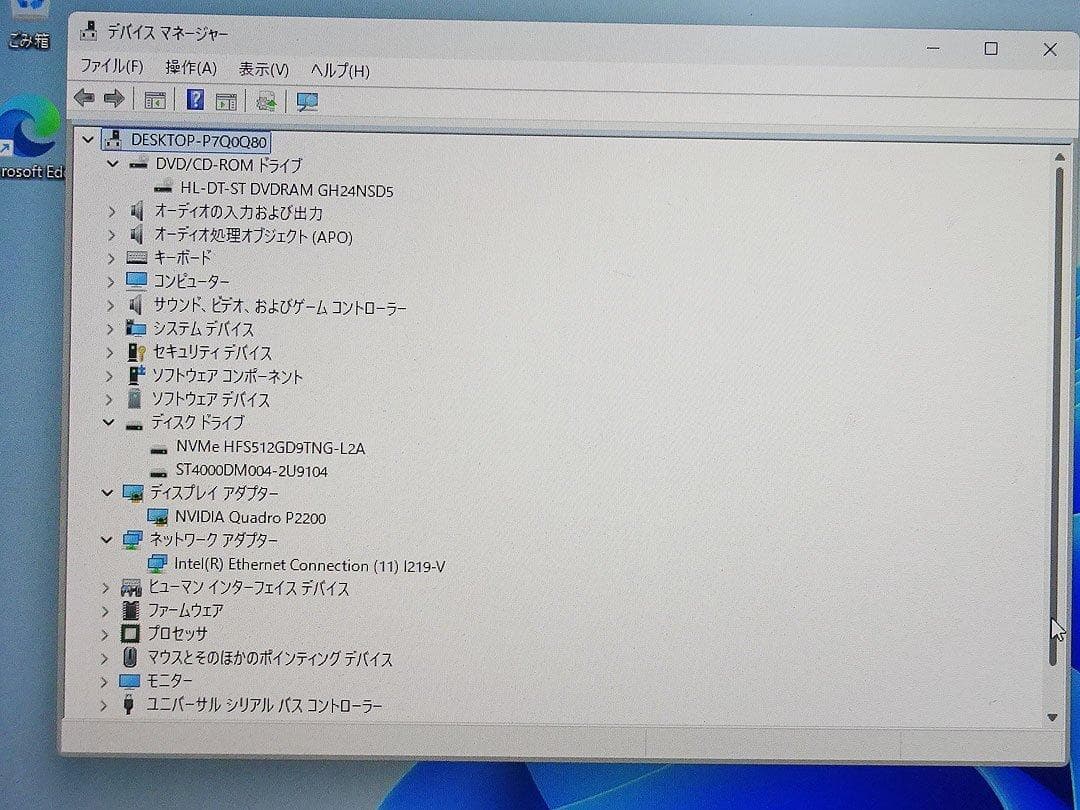Select the NVIDIA Quadro P2200 device icon
The image size is (1080, 810).
(x=157, y=517)
